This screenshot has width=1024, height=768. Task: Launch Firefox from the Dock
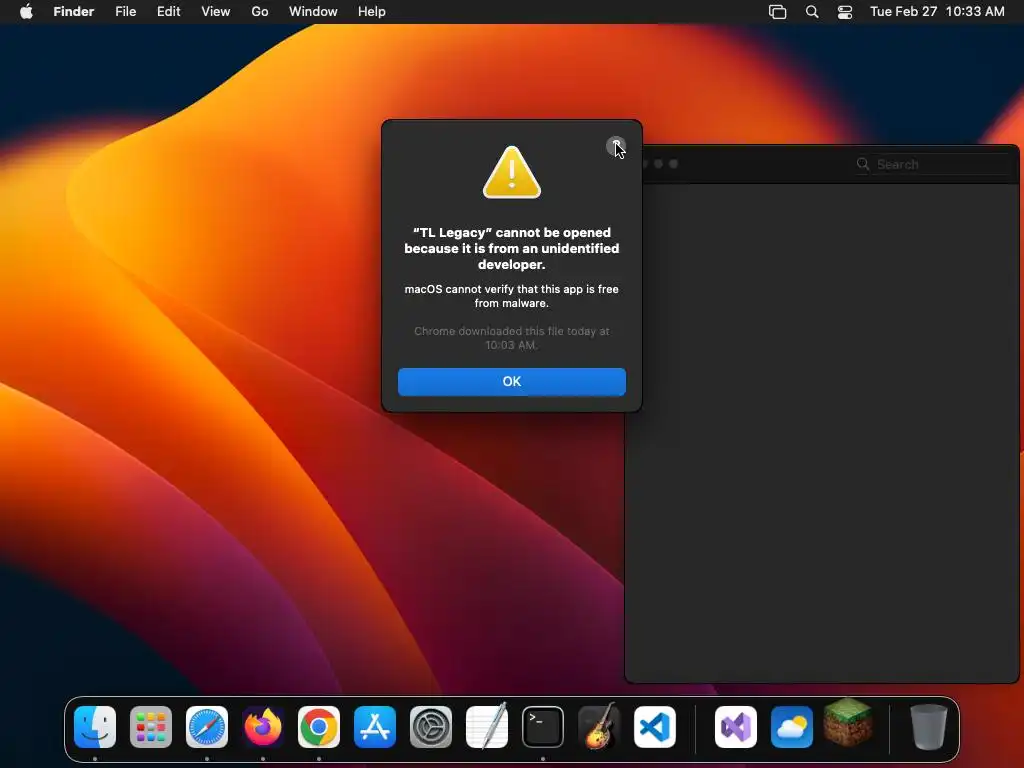[263, 727]
